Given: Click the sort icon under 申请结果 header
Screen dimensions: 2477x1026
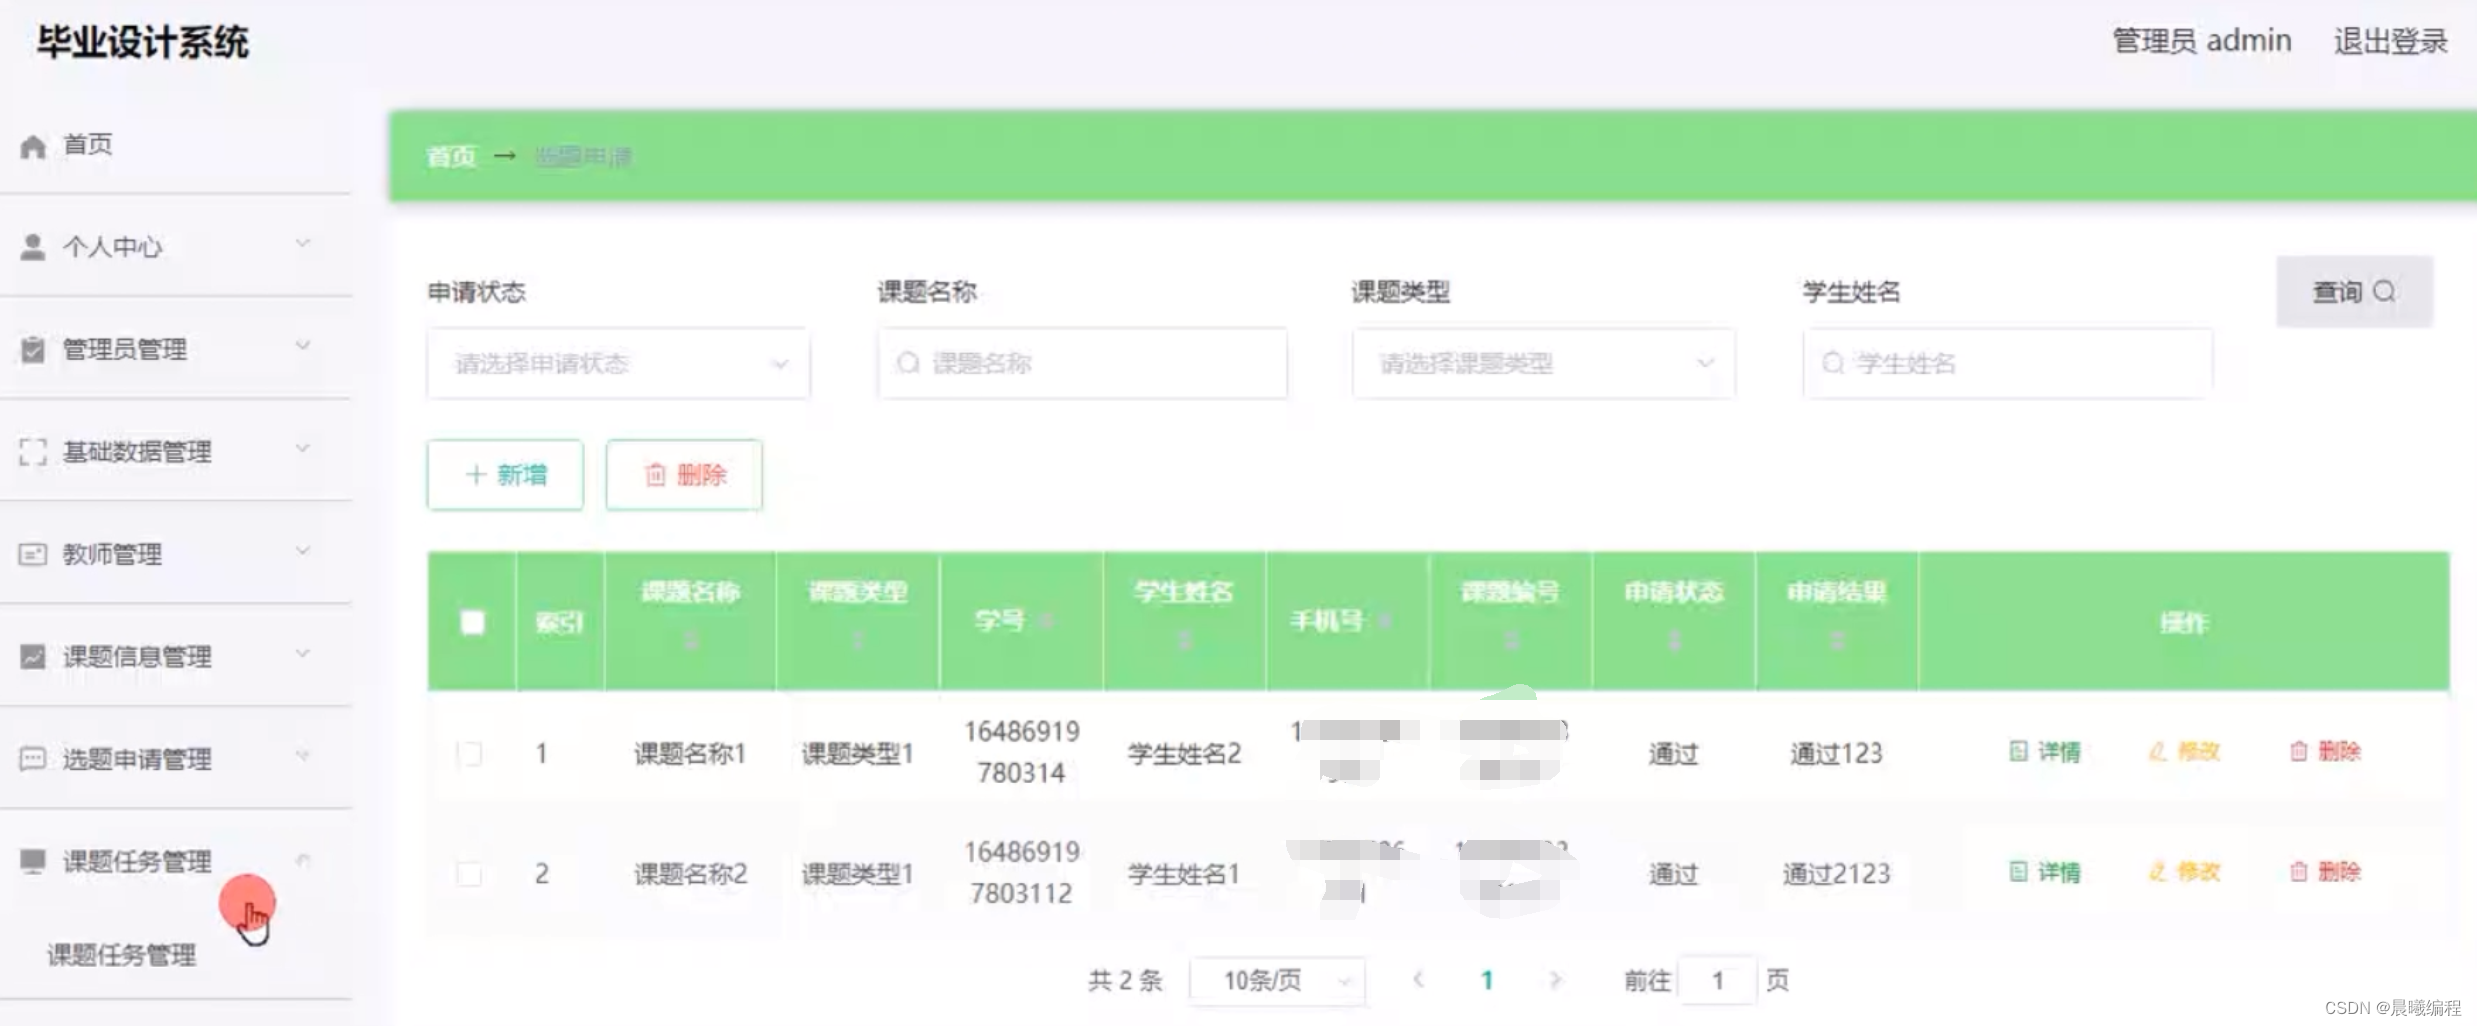Looking at the screenshot, I should tap(1837, 640).
